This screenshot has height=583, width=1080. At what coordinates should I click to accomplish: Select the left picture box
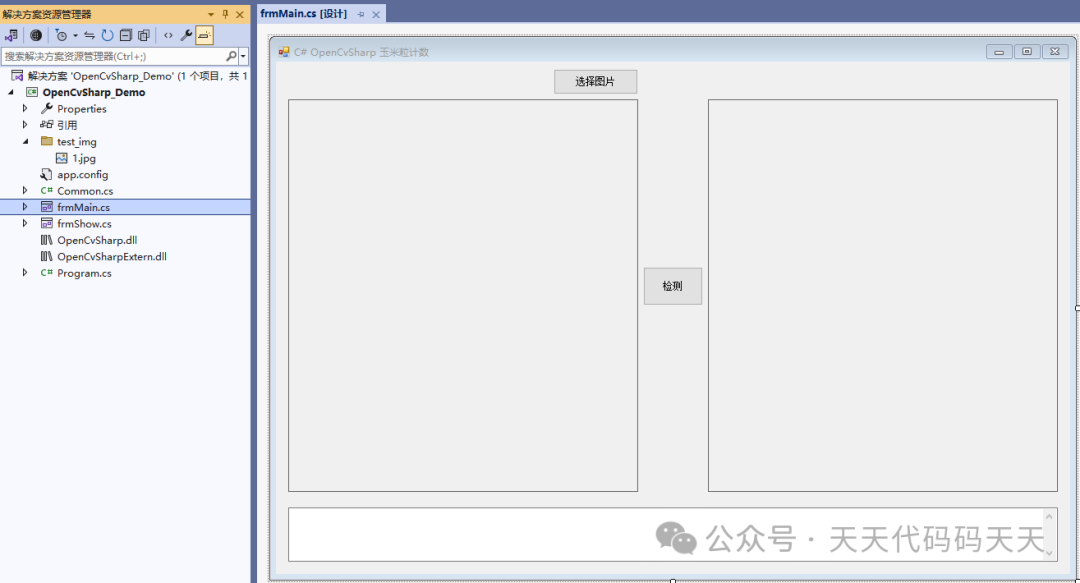463,296
